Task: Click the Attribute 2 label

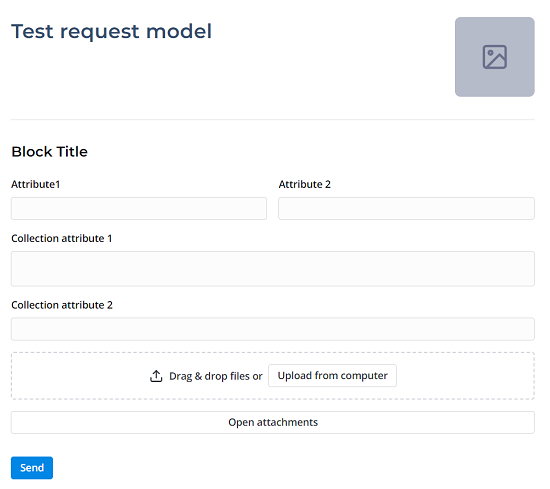Action: (x=304, y=184)
